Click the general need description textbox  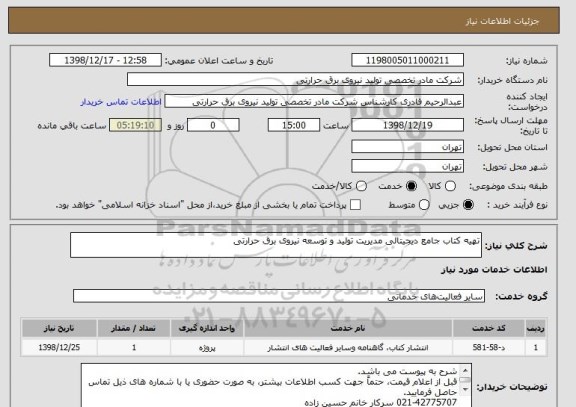click(x=276, y=245)
